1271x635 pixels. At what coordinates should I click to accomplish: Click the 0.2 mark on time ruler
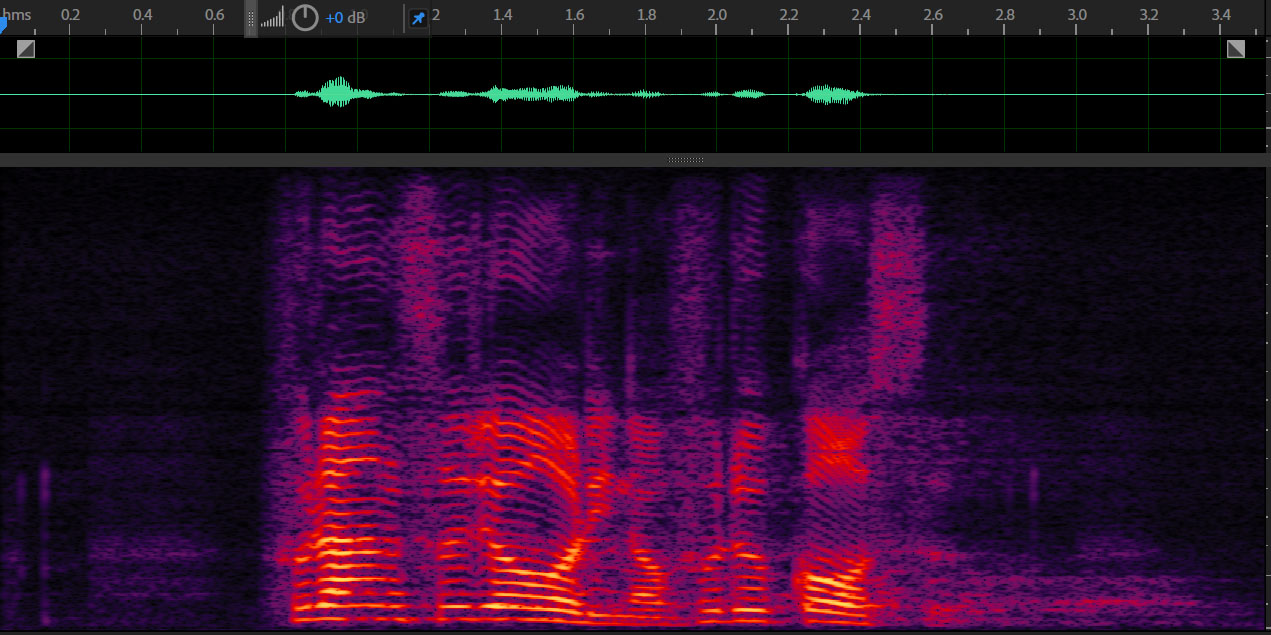click(x=70, y=15)
